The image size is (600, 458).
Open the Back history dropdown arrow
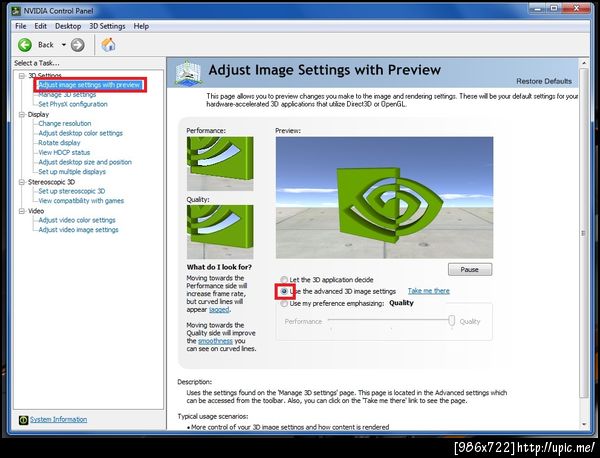[64, 45]
